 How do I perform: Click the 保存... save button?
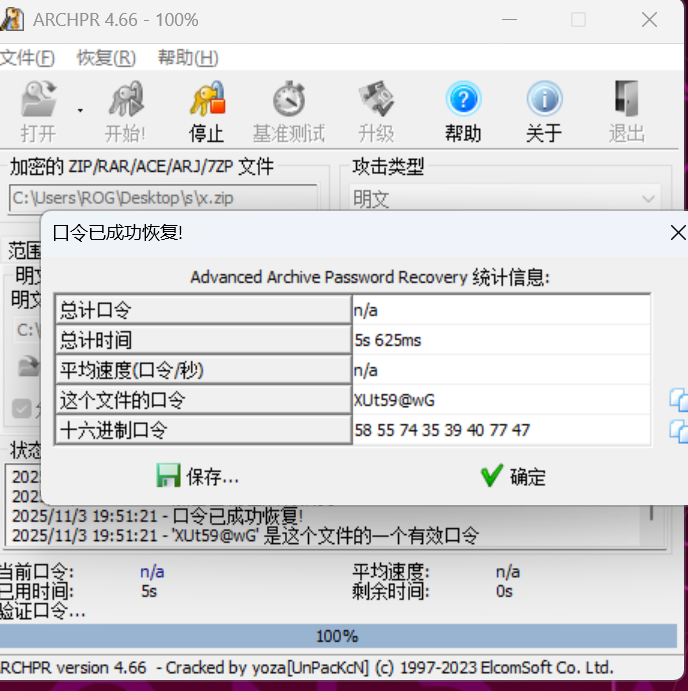tap(197, 476)
